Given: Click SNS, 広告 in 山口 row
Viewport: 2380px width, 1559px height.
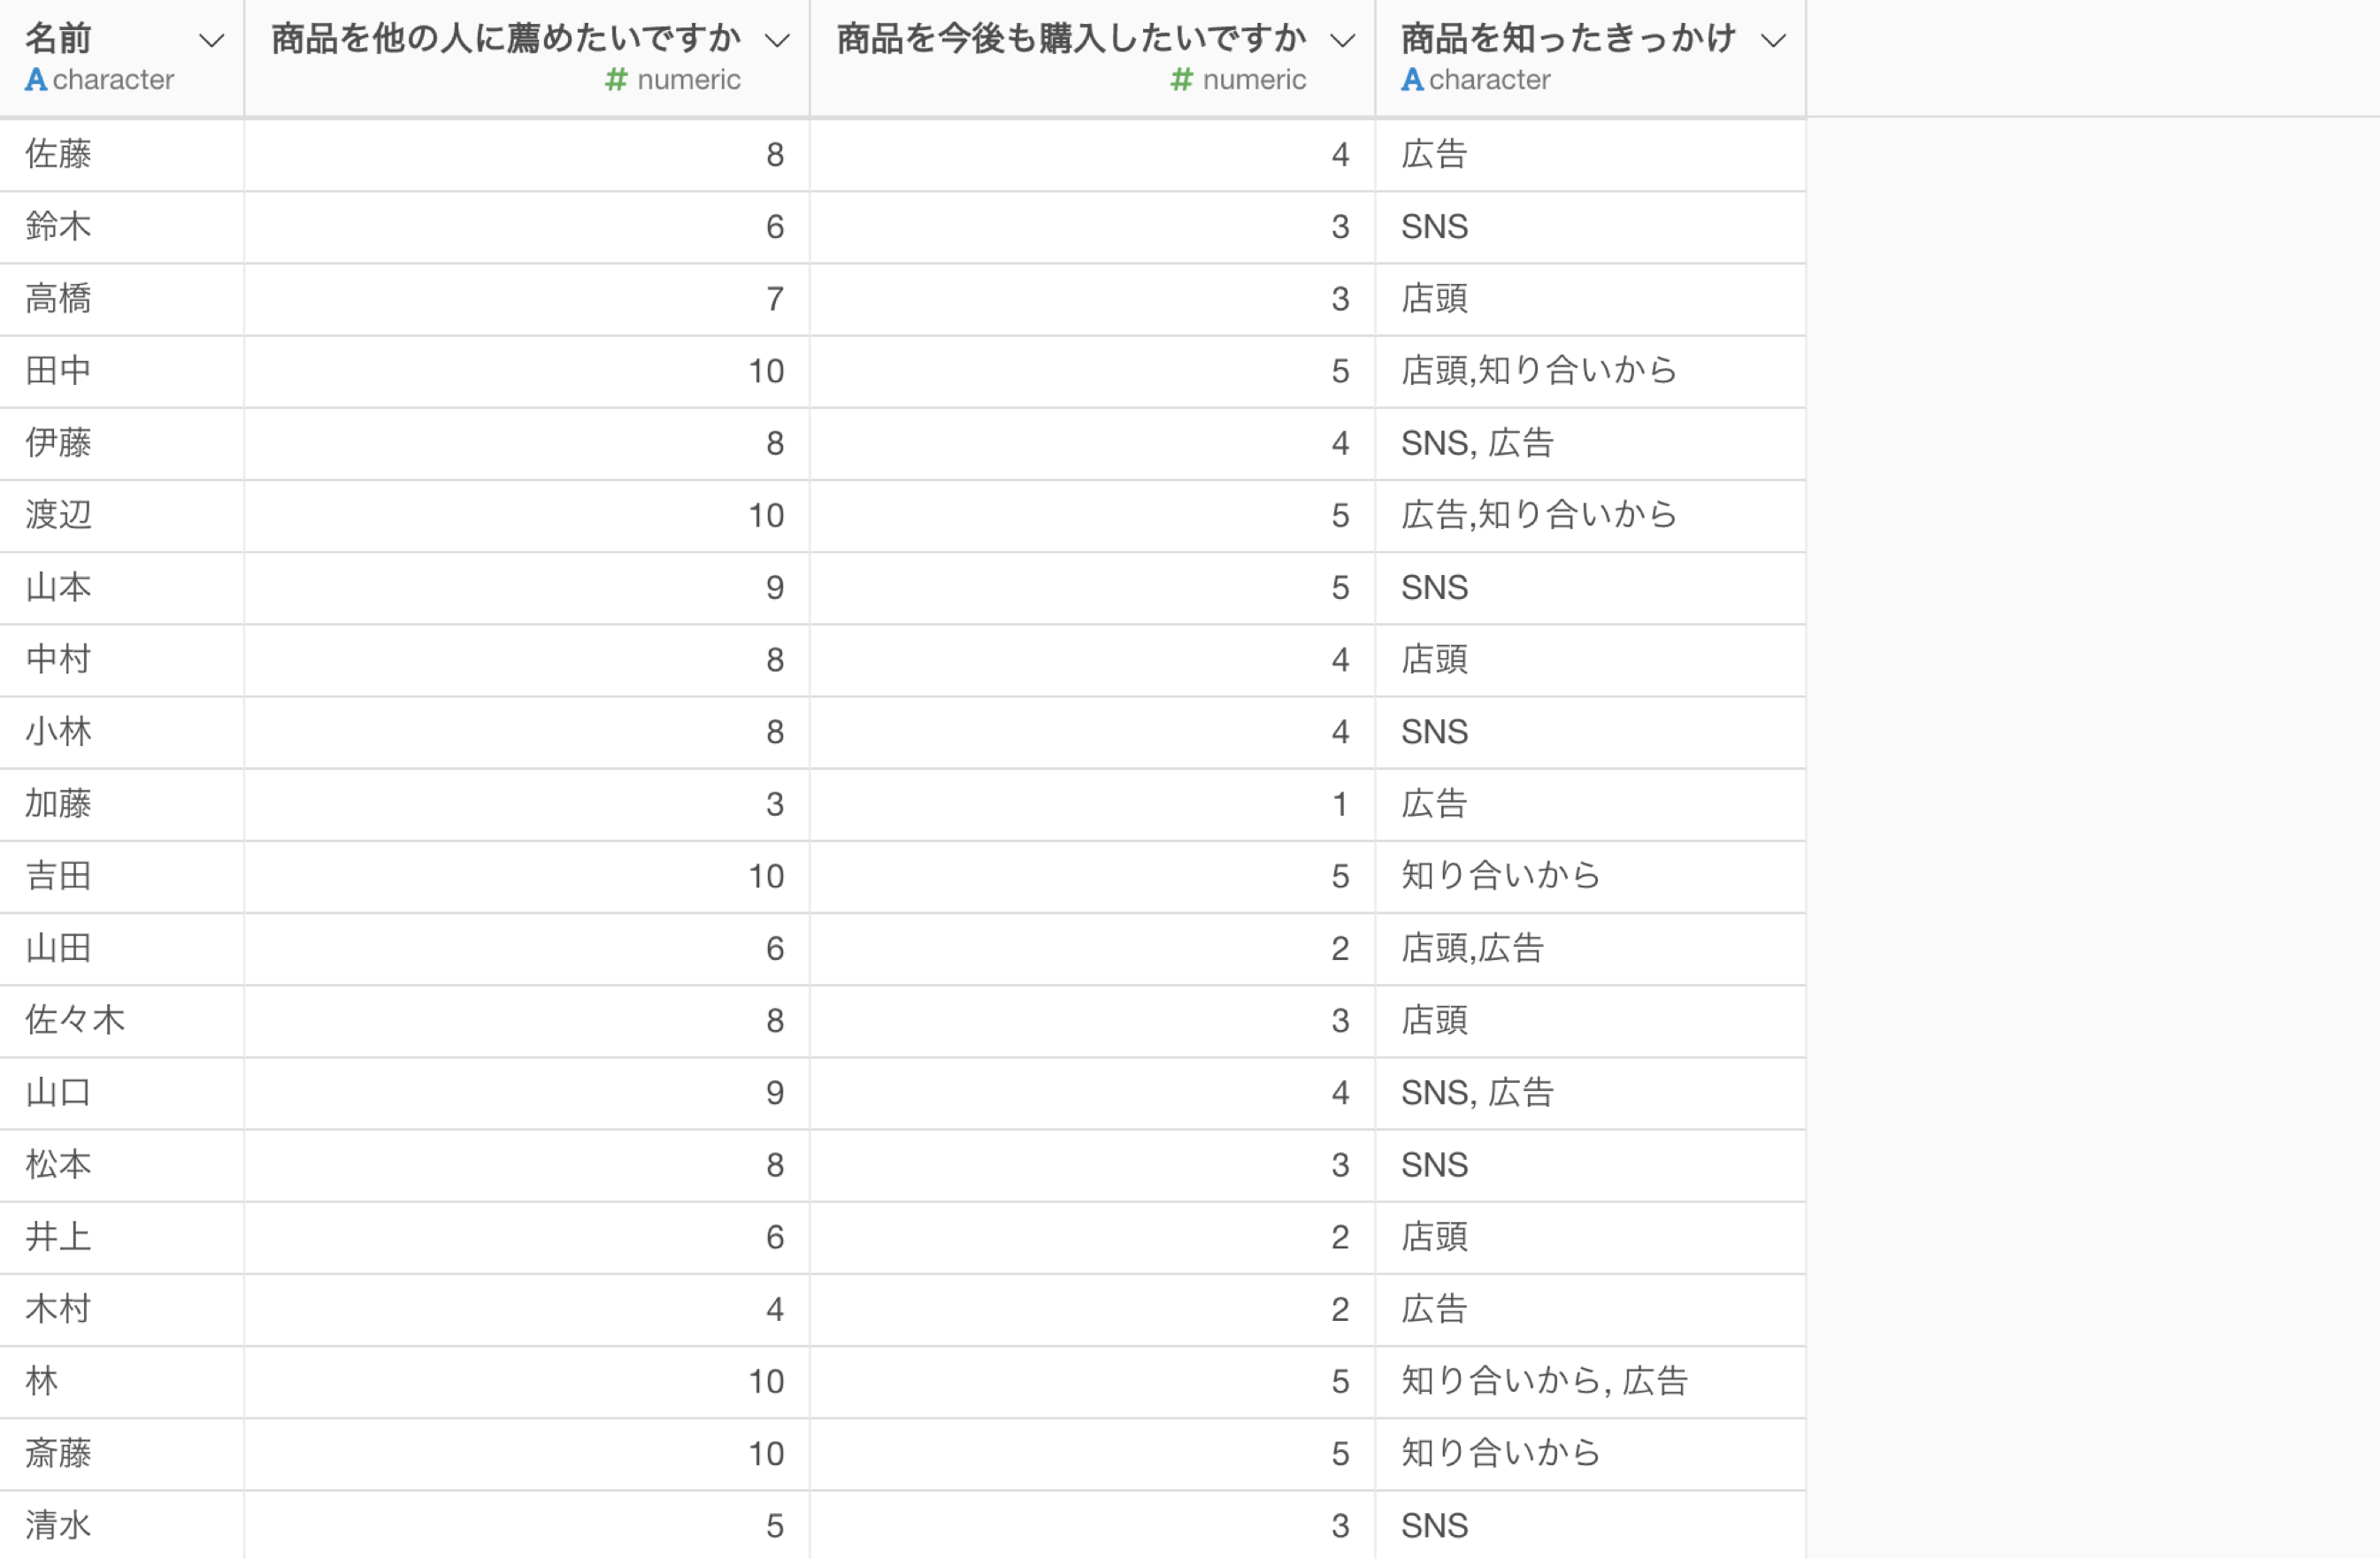Looking at the screenshot, I should click(1477, 1092).
